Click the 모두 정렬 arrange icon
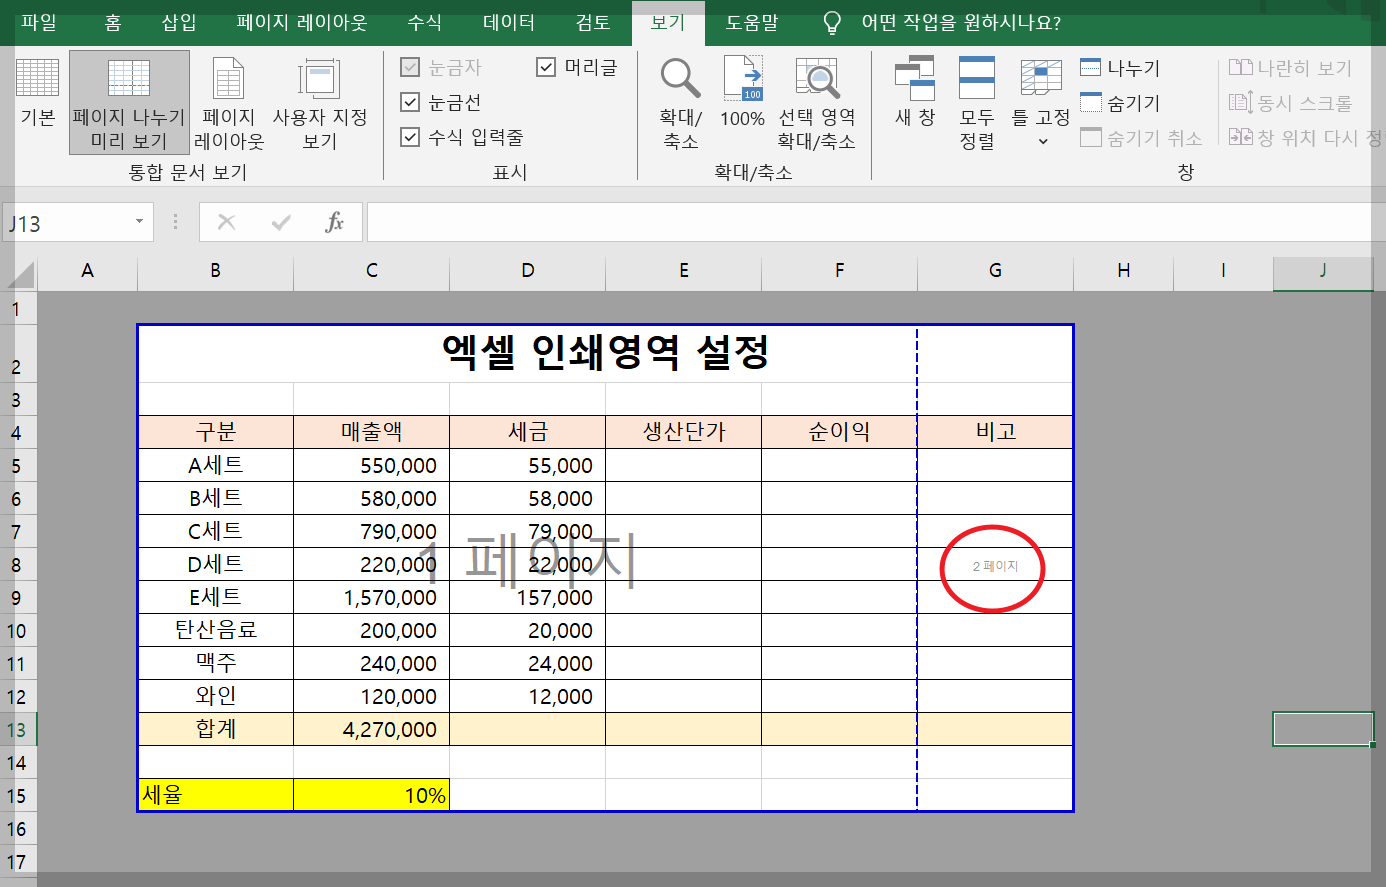This screenshot has width=1386, height=887. coord(977,101)
